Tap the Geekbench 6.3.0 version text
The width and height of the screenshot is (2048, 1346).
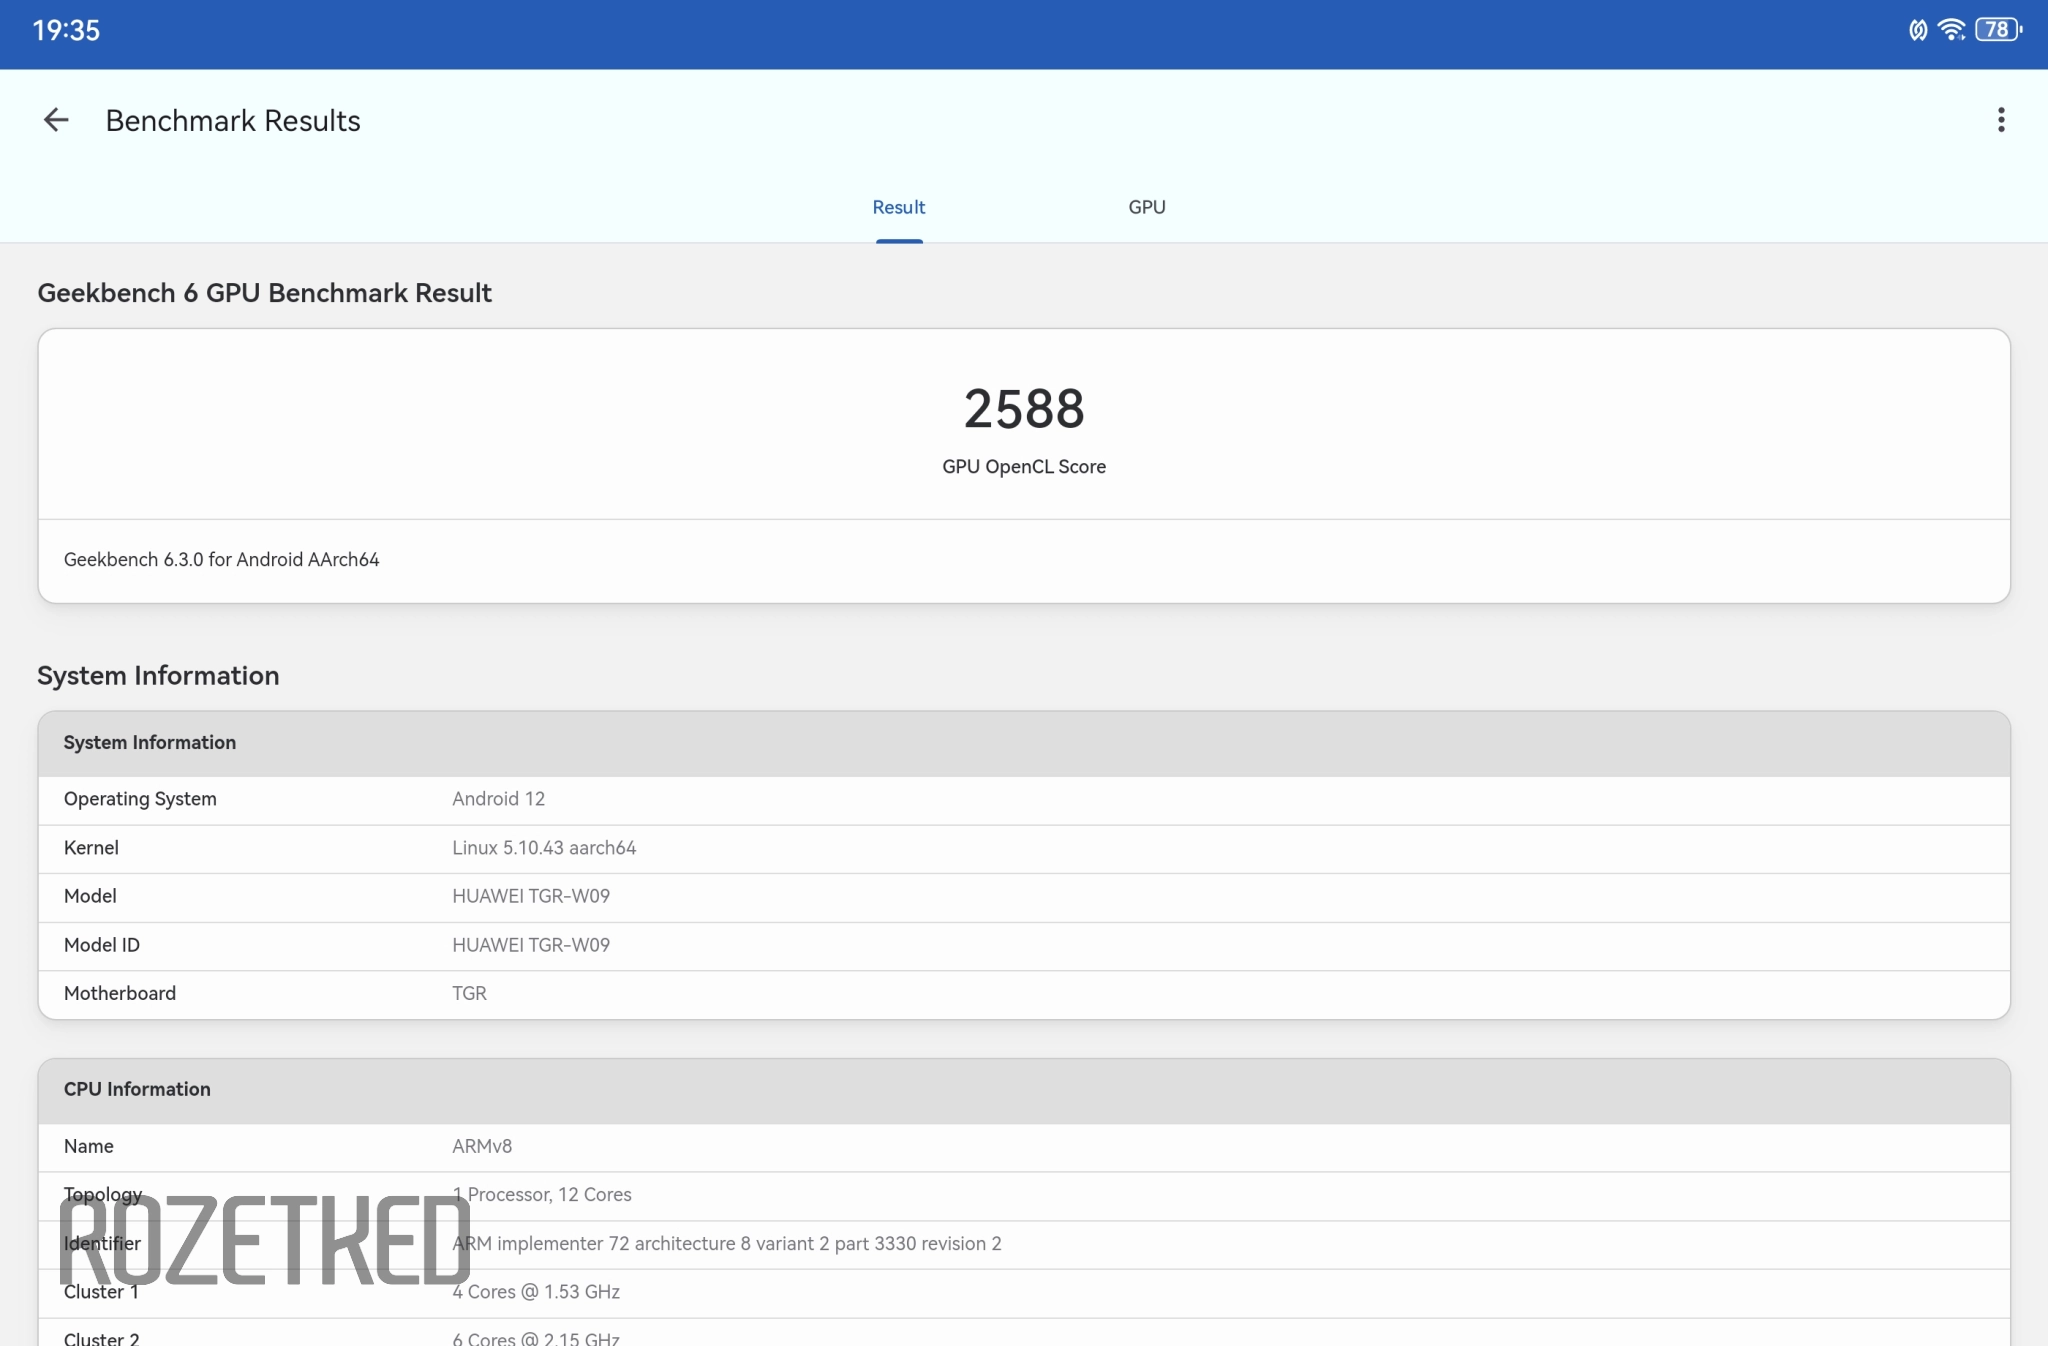coord(221,560)
